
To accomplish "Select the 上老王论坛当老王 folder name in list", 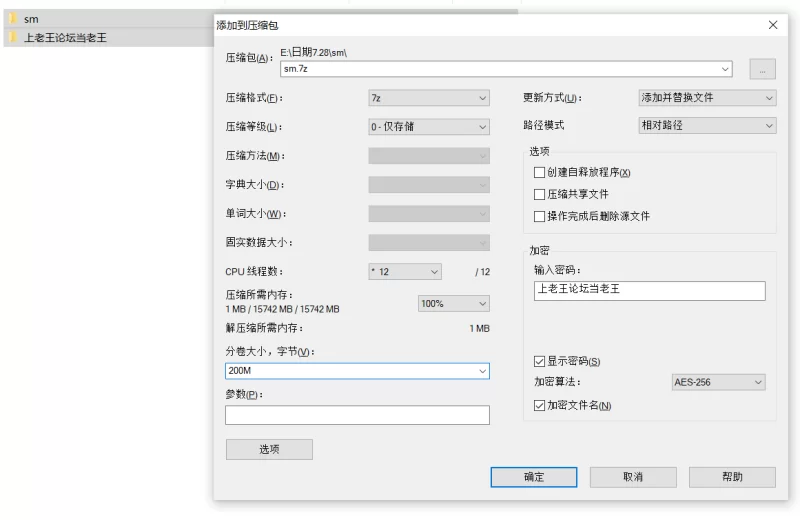I will click(65, 37).
